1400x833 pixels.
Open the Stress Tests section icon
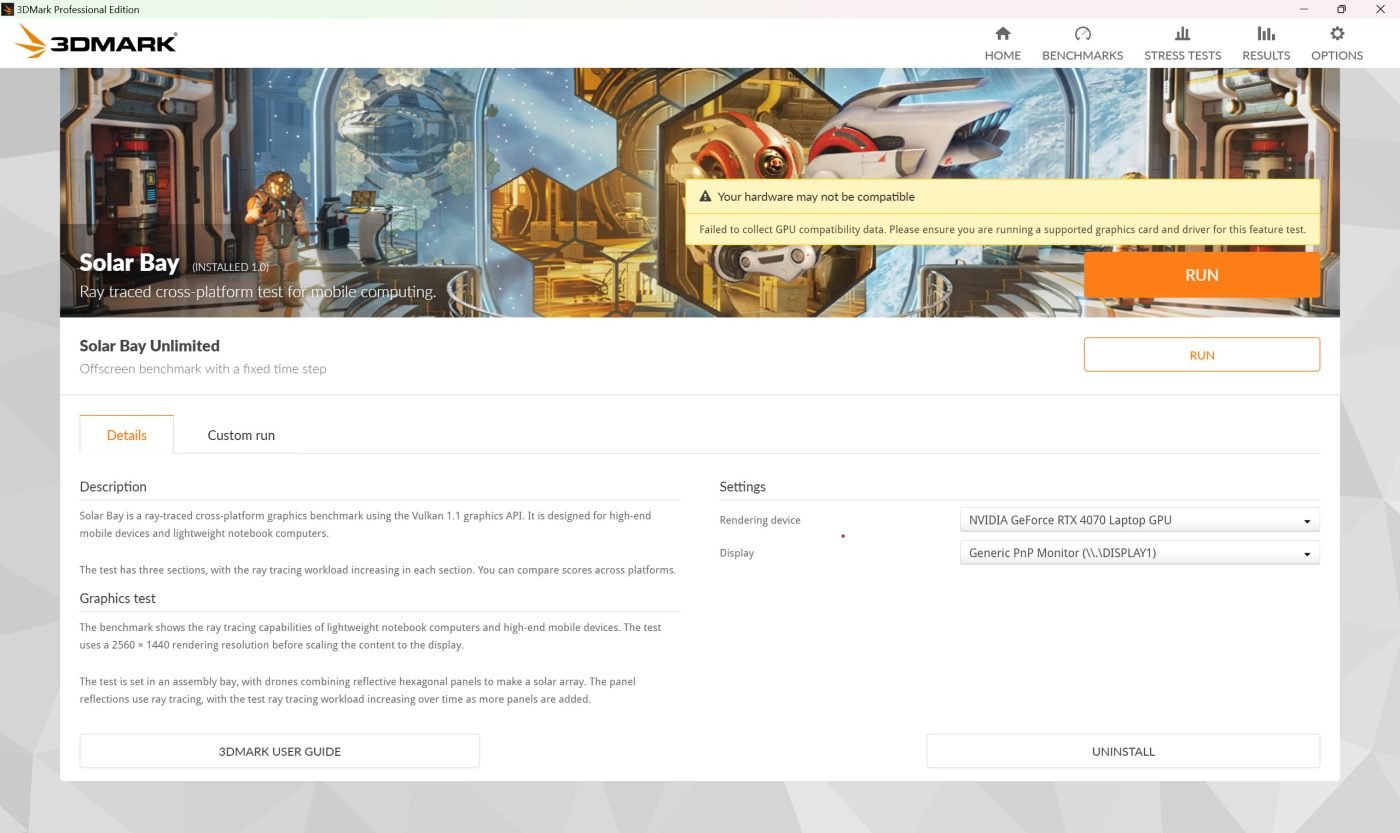pyautogui.click(x=1182, y=33)
